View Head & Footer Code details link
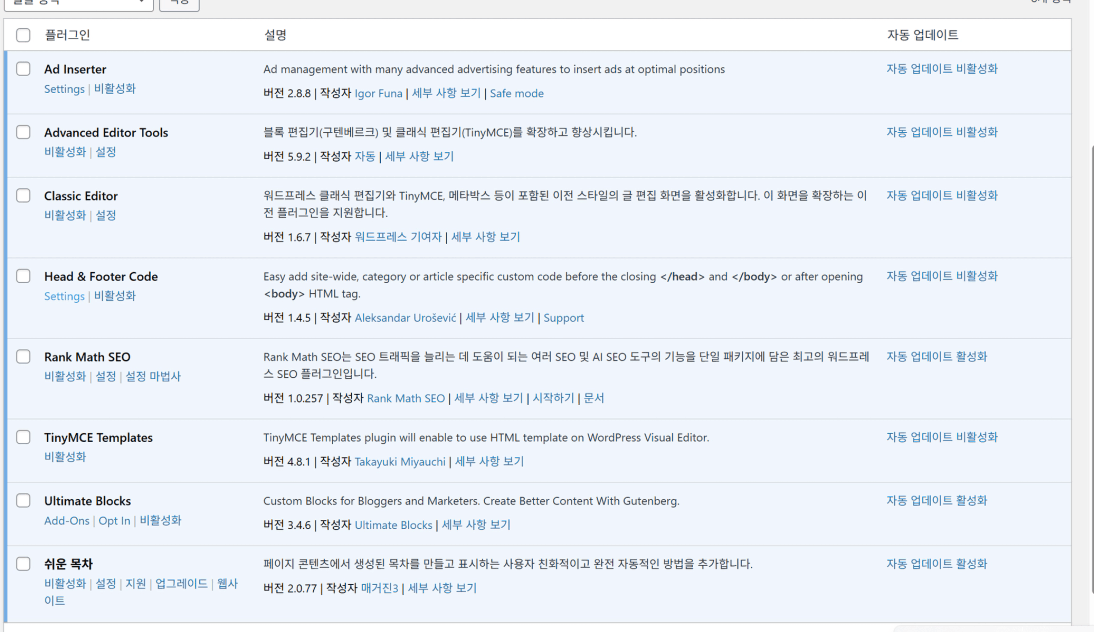 click(500, 317)
